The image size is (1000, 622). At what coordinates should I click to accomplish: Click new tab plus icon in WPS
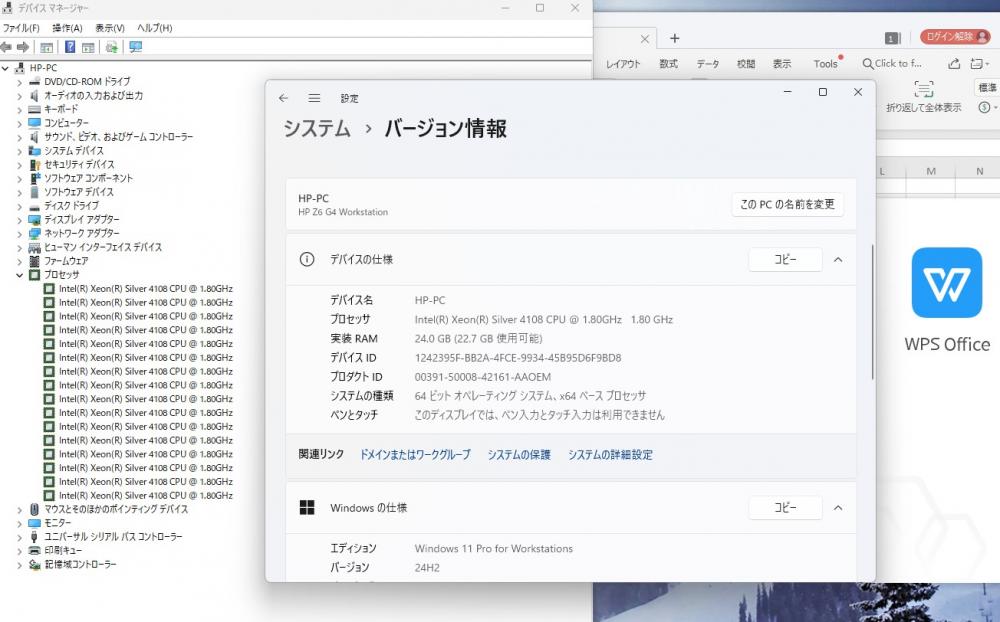point(674,38)
